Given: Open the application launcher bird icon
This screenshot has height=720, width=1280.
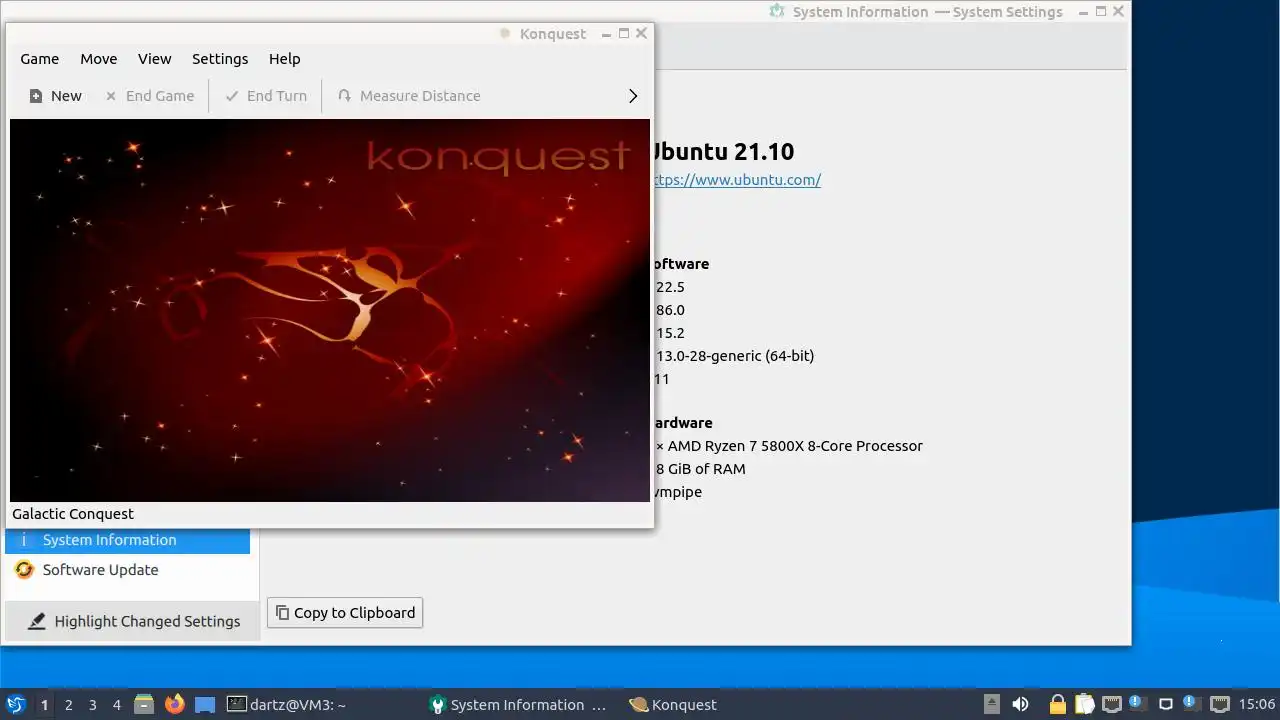Looking at the screenshot, I should pyautogui.click(x=16, y=704).
